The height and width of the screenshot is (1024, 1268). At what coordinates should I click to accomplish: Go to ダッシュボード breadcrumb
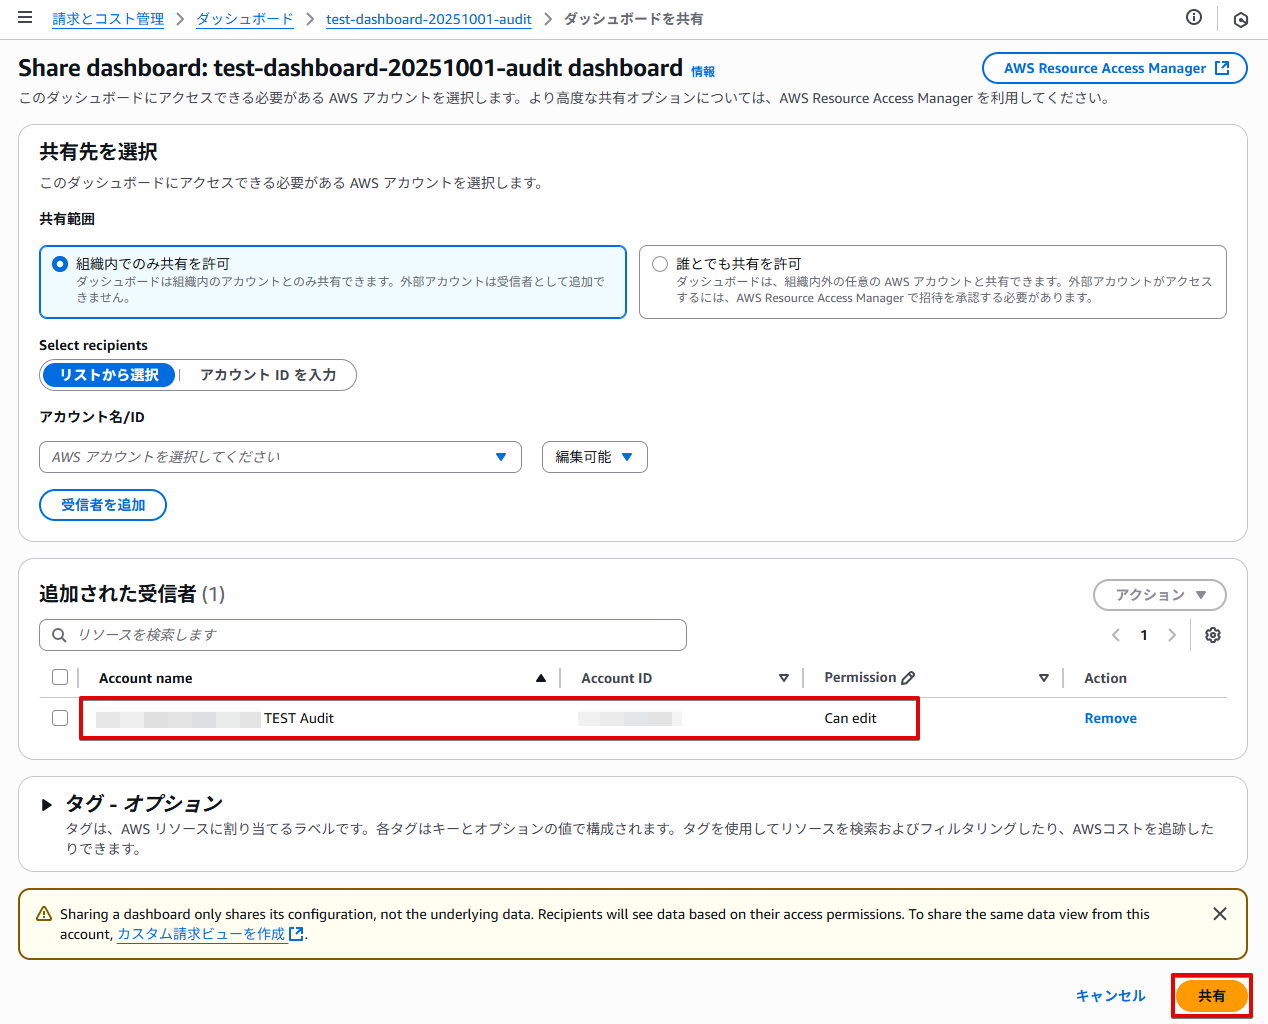(245, 19)
